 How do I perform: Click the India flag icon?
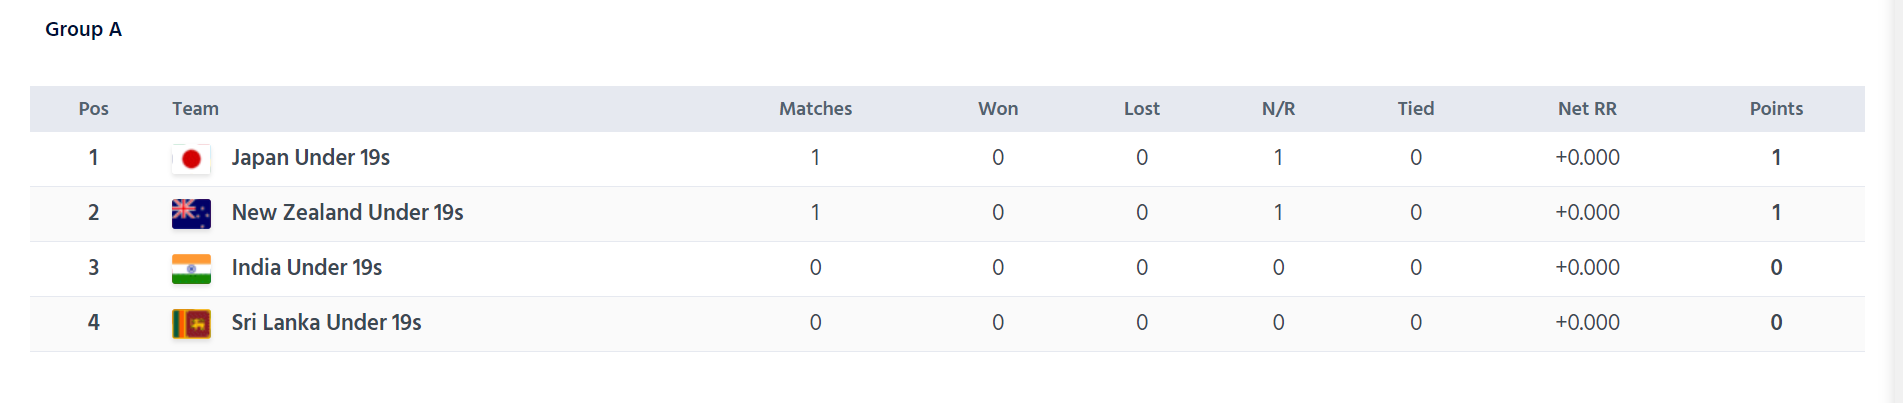(191, 269)
